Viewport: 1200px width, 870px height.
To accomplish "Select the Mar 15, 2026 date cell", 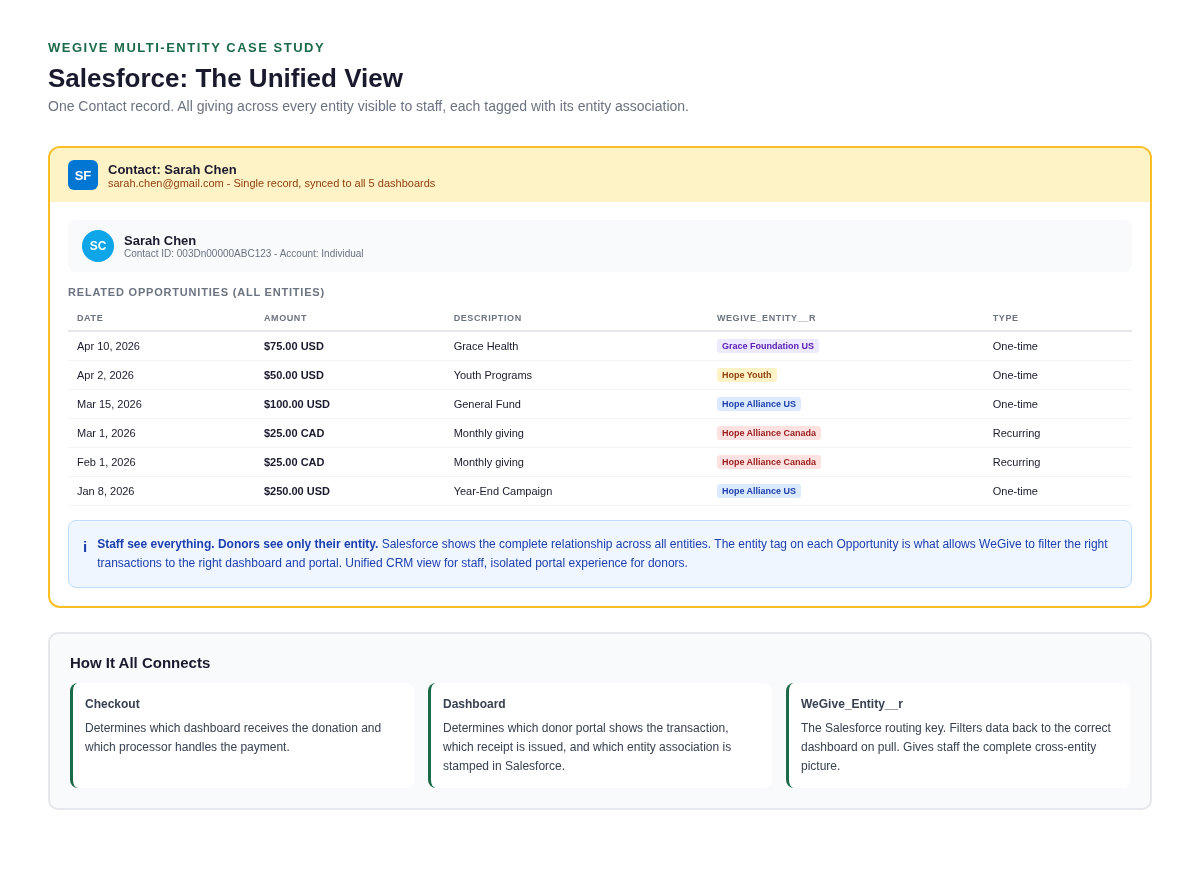I will pos(109,404).
